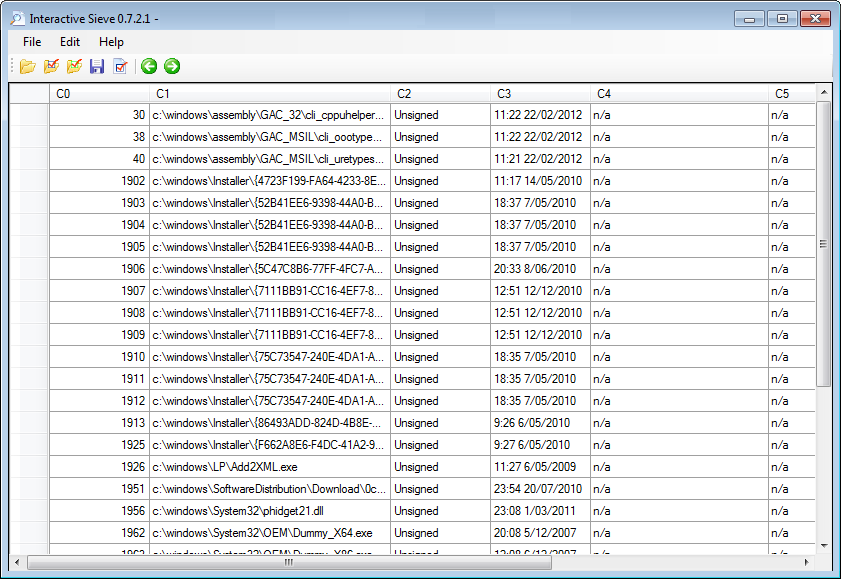Click the C3 column header
The height and width of the screenshot is (579, 841).
[x=539, y=93]
